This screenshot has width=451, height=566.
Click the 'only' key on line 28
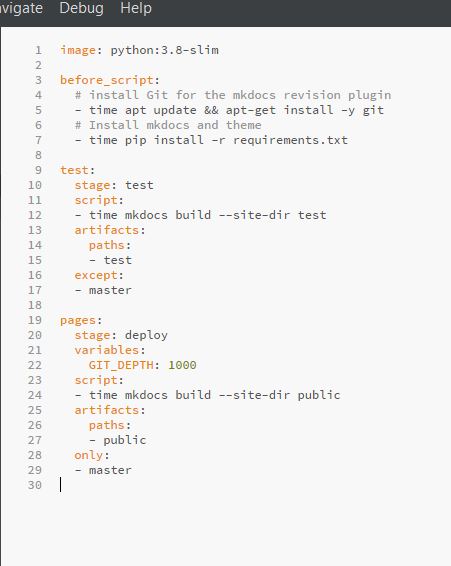pos(89,455)
